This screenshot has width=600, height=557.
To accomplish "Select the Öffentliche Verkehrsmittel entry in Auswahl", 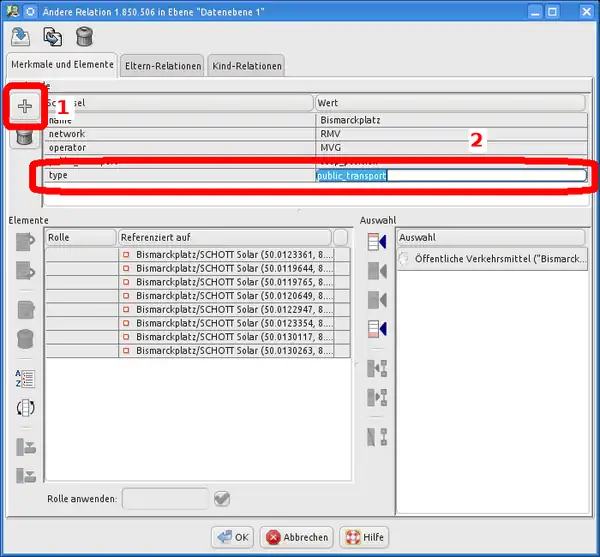I will point(490,259).
